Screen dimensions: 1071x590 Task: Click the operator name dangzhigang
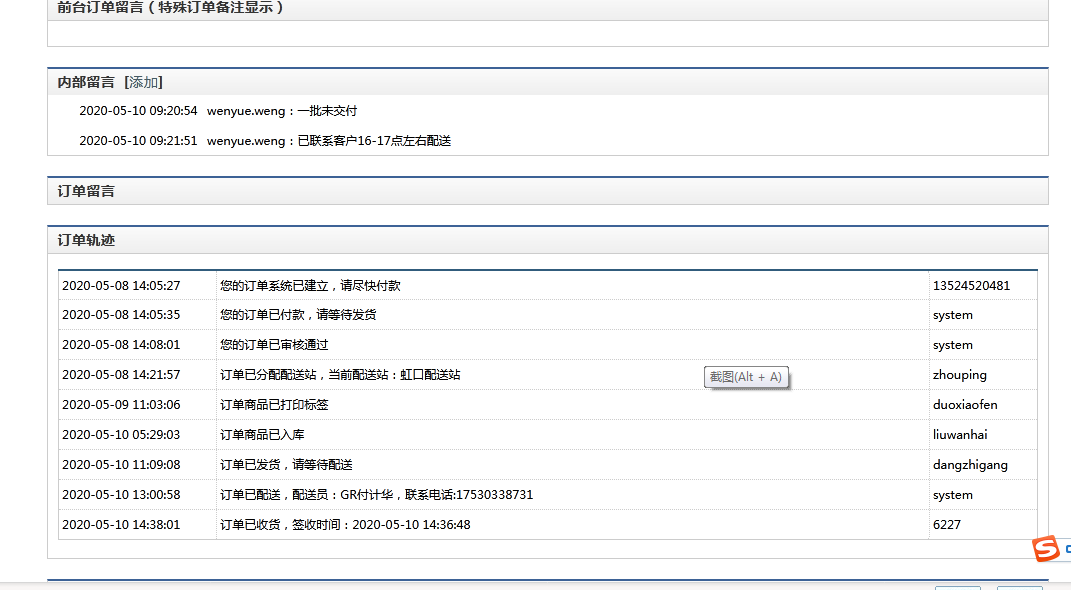click(970, 465)
